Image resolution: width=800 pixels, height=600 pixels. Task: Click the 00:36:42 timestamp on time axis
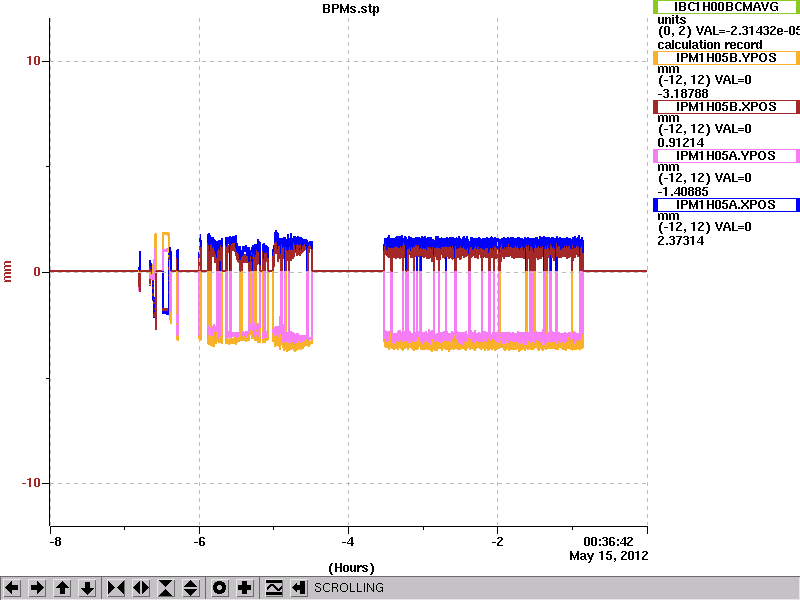tap(608, 542)
